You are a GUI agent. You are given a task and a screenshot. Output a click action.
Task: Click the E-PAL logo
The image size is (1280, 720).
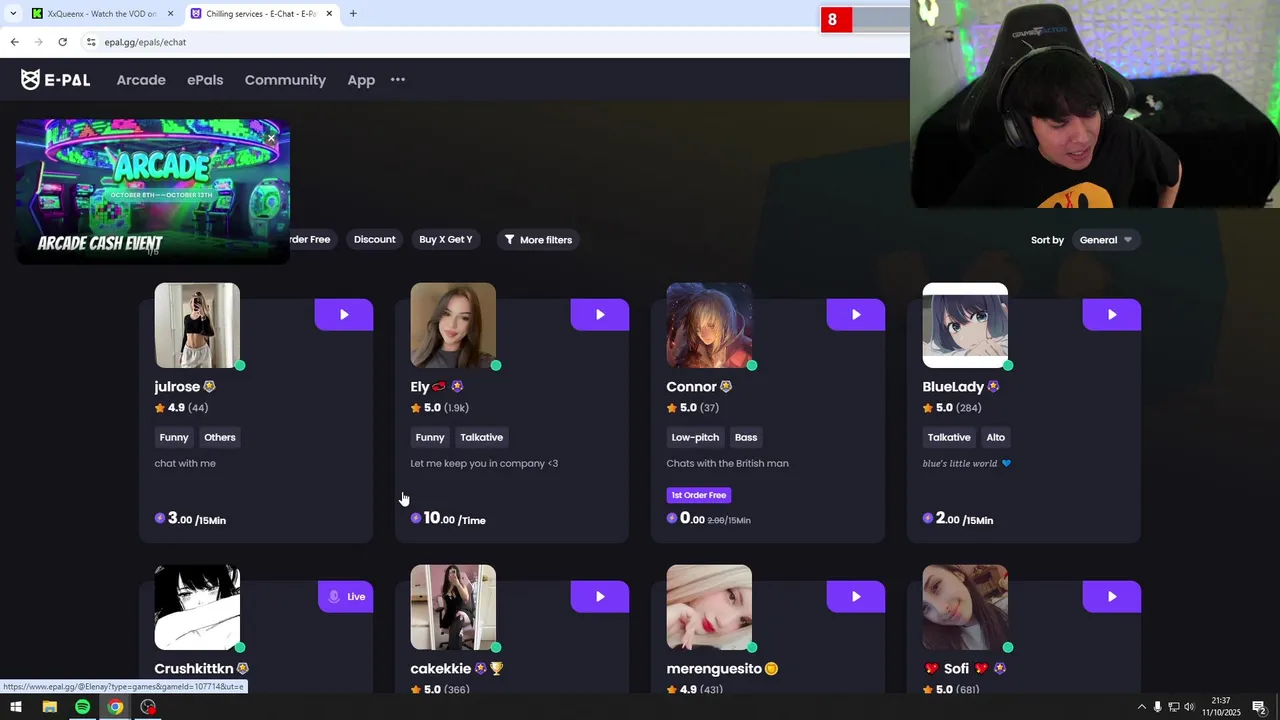(56, 80)
